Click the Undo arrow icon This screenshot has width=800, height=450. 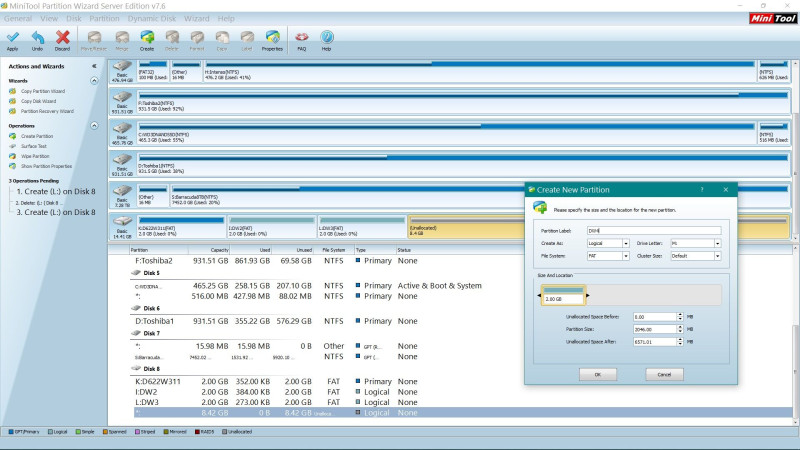click(x=37, y=38)
